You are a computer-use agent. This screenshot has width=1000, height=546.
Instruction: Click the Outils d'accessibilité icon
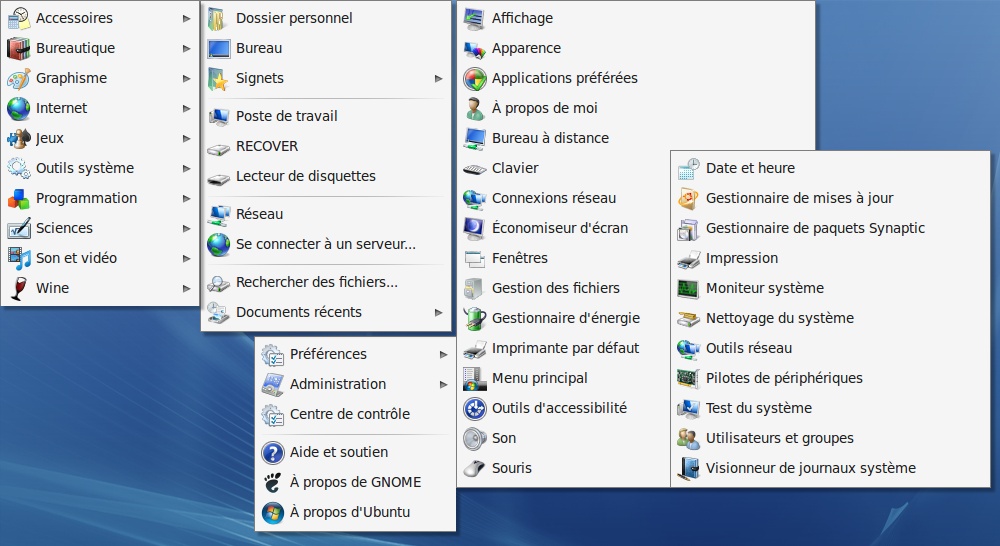474,408
